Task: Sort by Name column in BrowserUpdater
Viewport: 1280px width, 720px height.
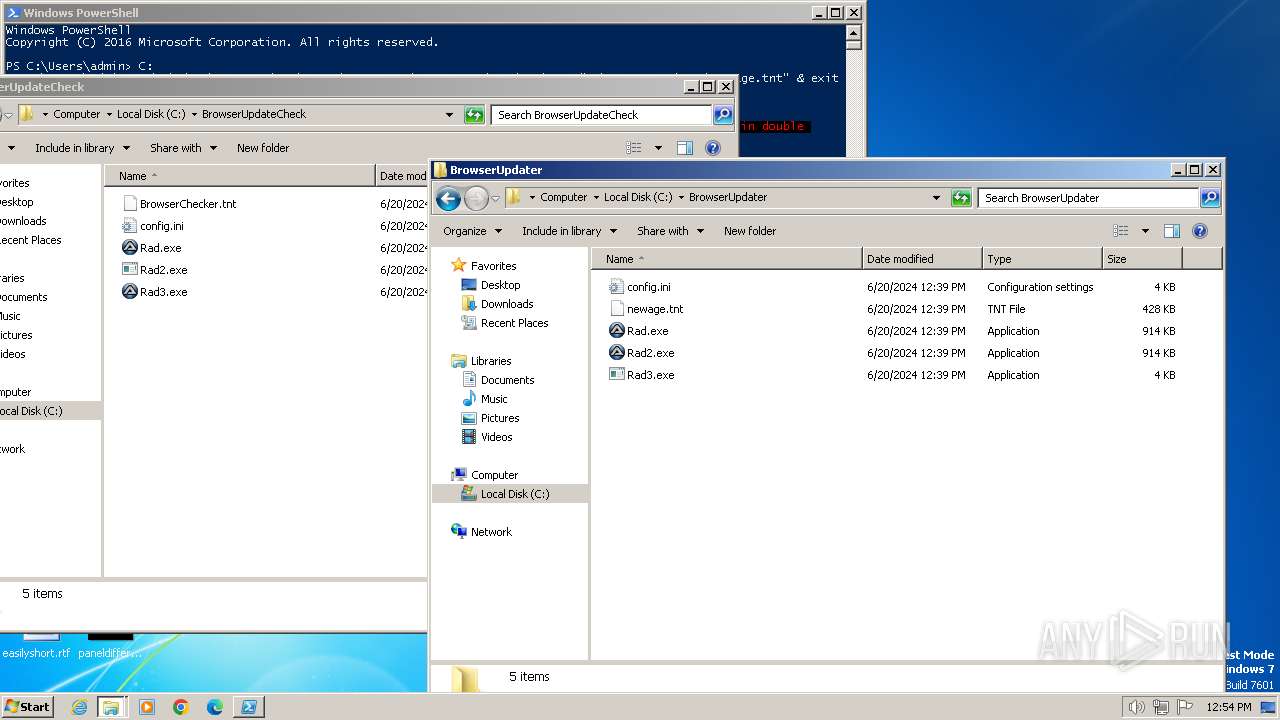Action: tap(727, 259)
